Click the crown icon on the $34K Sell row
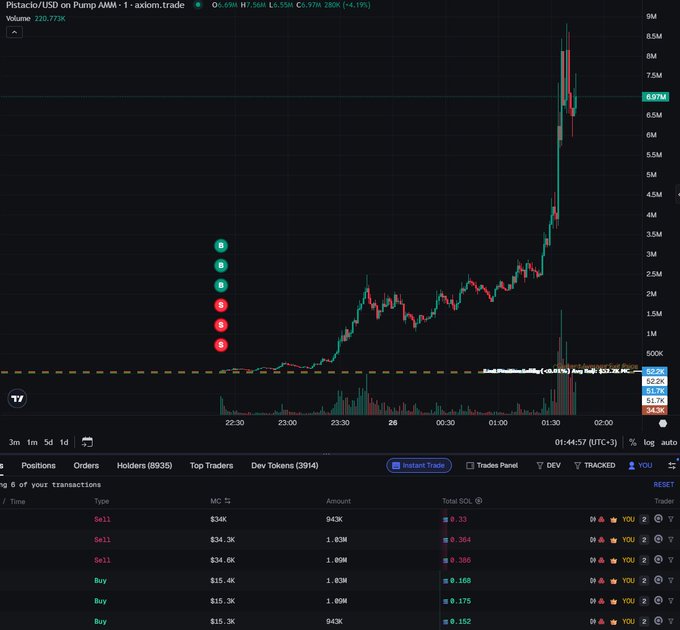Viewport: 680px width, 630px height. [x=613, y=519]
